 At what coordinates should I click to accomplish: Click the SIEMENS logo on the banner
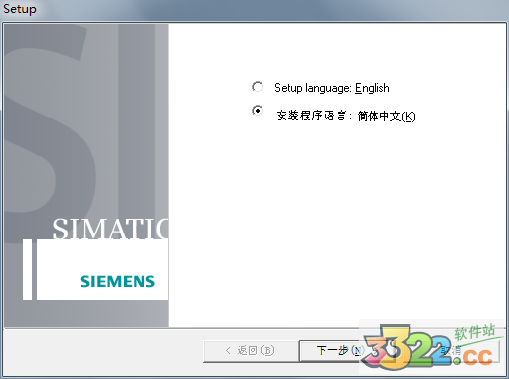(117, 282)
